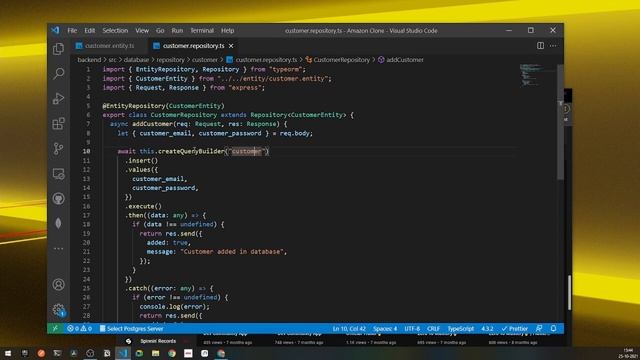Open the File menu
This screenshot has height=360, width=640.
[x=72, y=31]
